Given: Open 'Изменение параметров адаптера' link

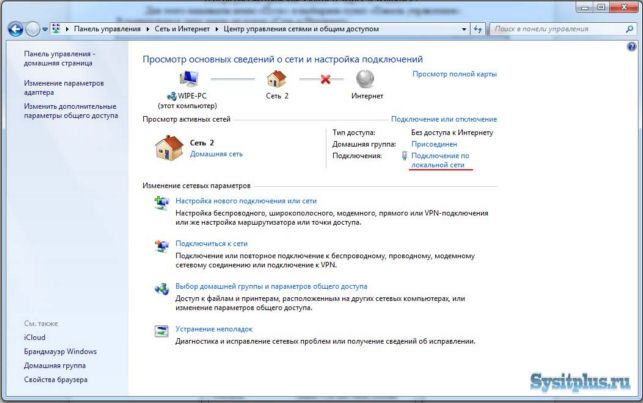Looking at the screenshot, I should tap(64, 88).
